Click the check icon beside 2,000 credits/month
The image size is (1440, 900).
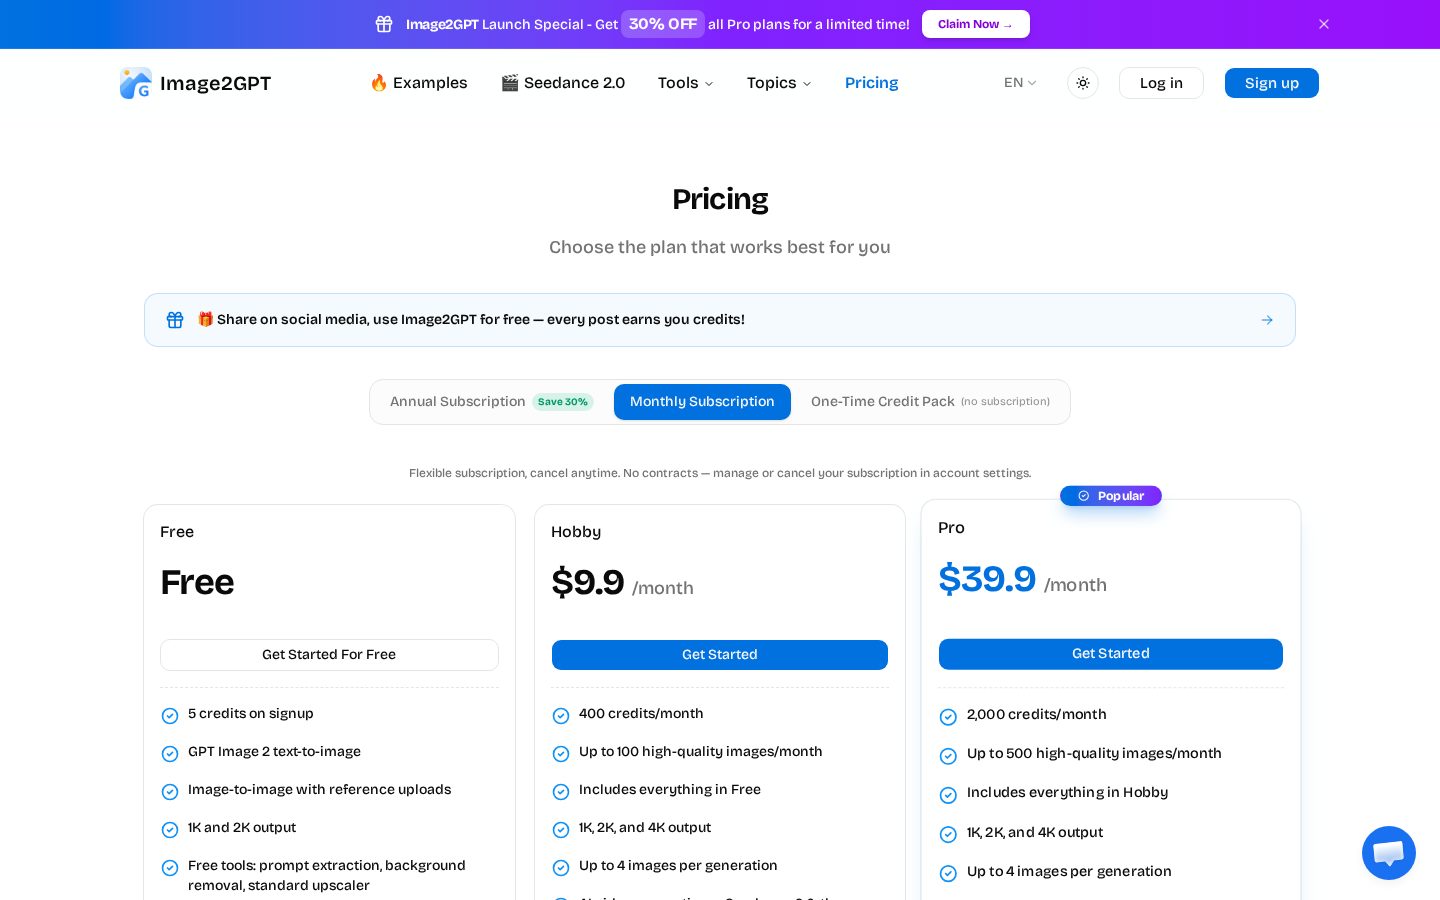(948, 716)
